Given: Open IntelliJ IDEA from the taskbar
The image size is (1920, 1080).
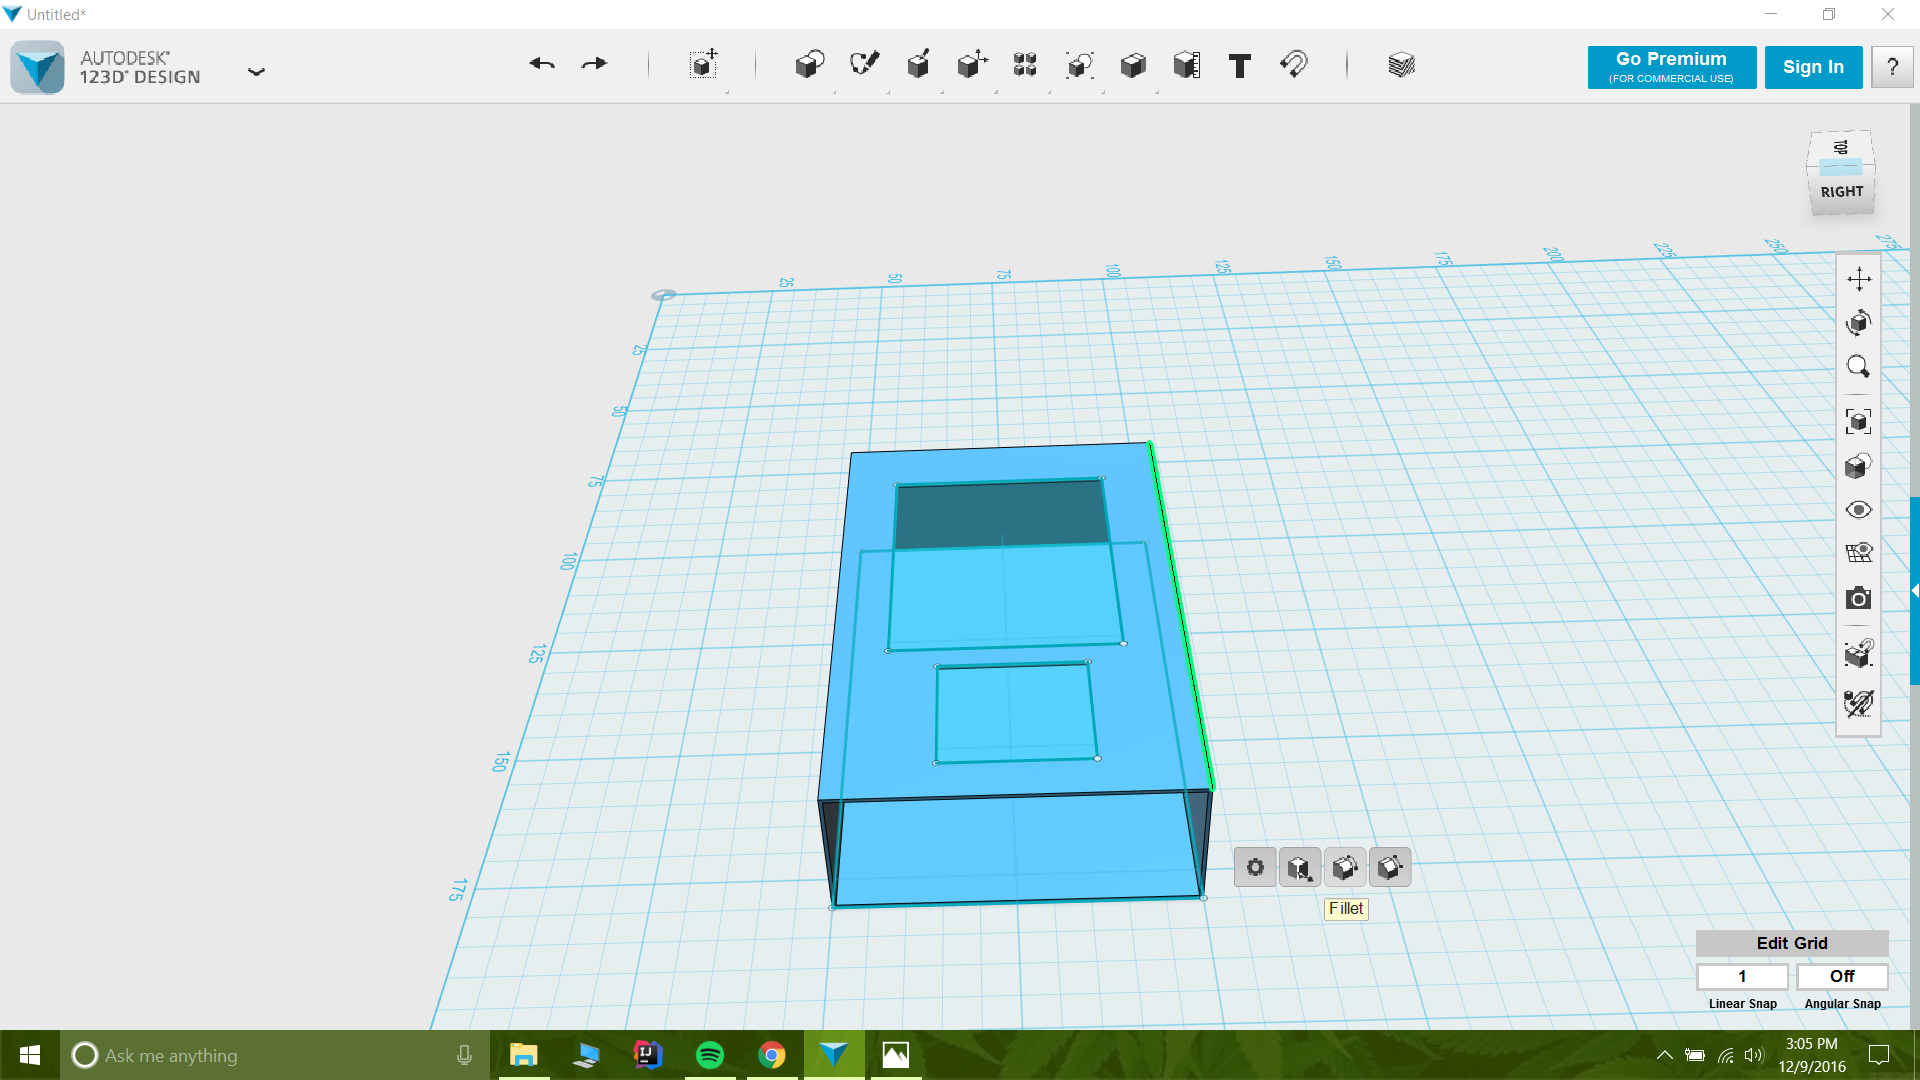Looking at the screenshot, I should 648,1055.
